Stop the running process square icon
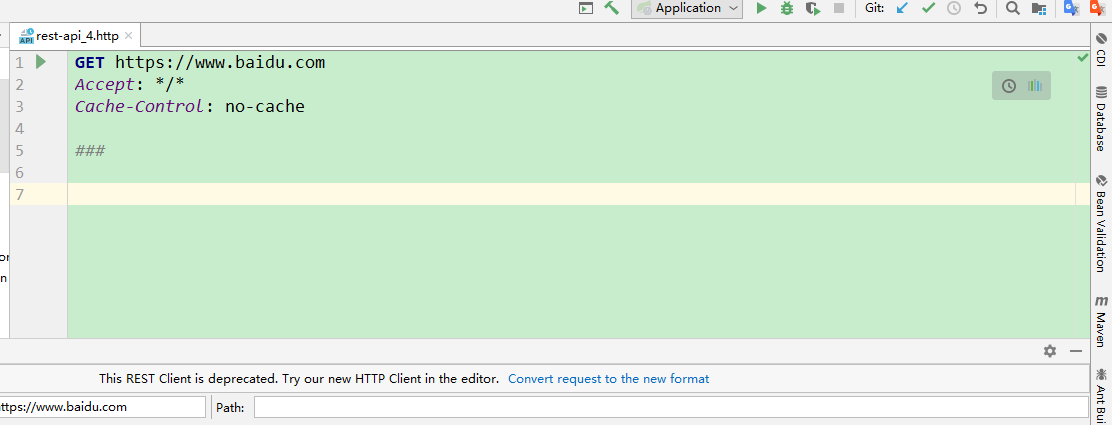The image size is (1112, 425). pos(839,9)
